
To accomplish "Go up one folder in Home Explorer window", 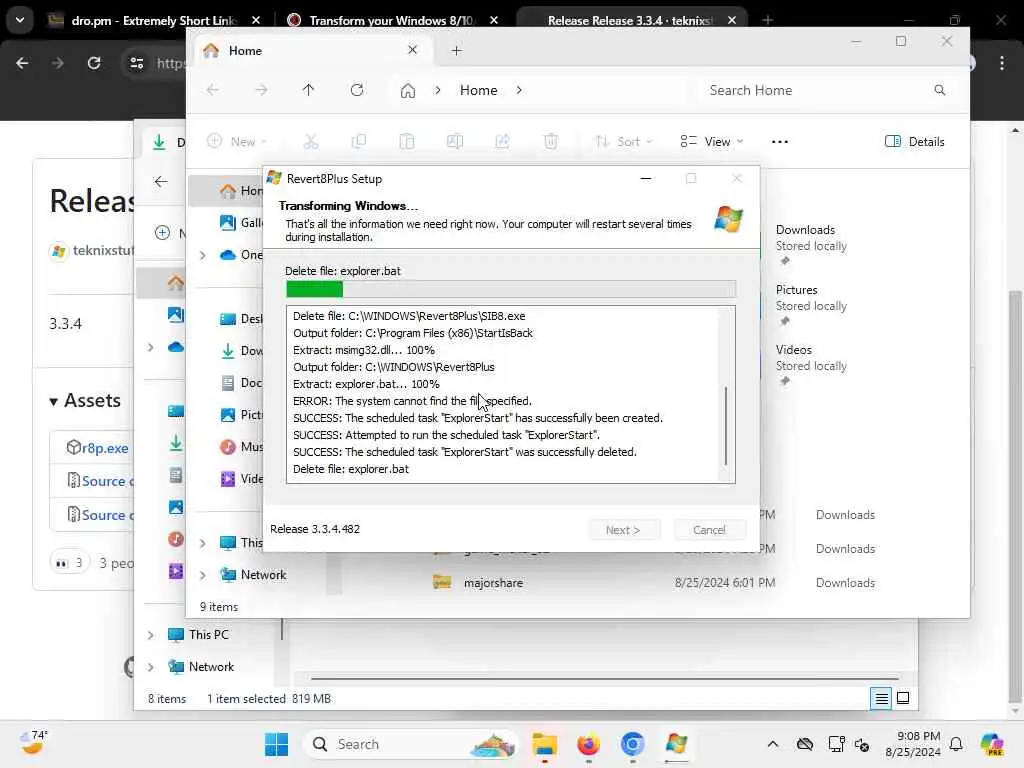I will (308, 89).
